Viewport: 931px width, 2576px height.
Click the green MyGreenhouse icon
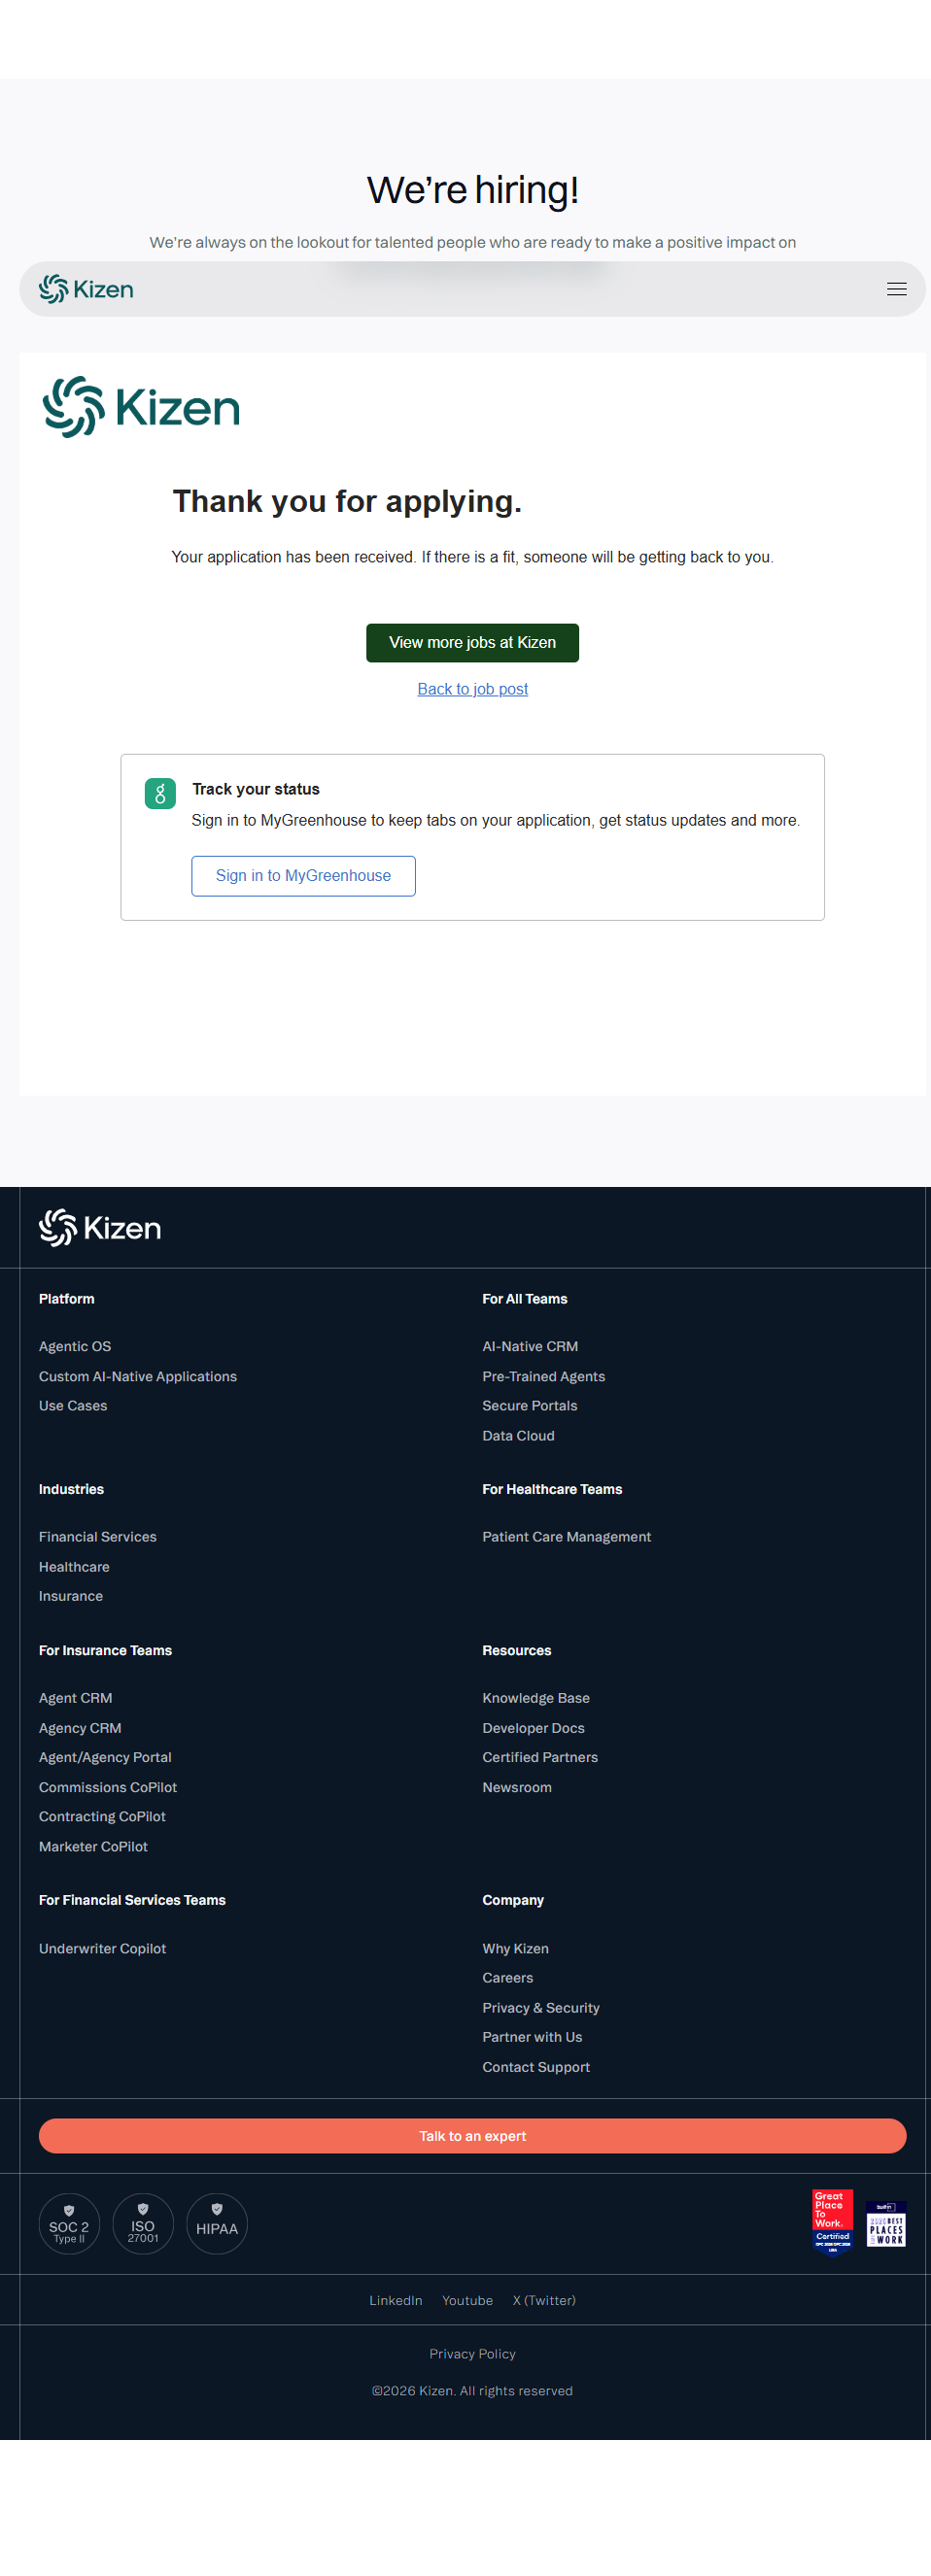tap(160, 794)
